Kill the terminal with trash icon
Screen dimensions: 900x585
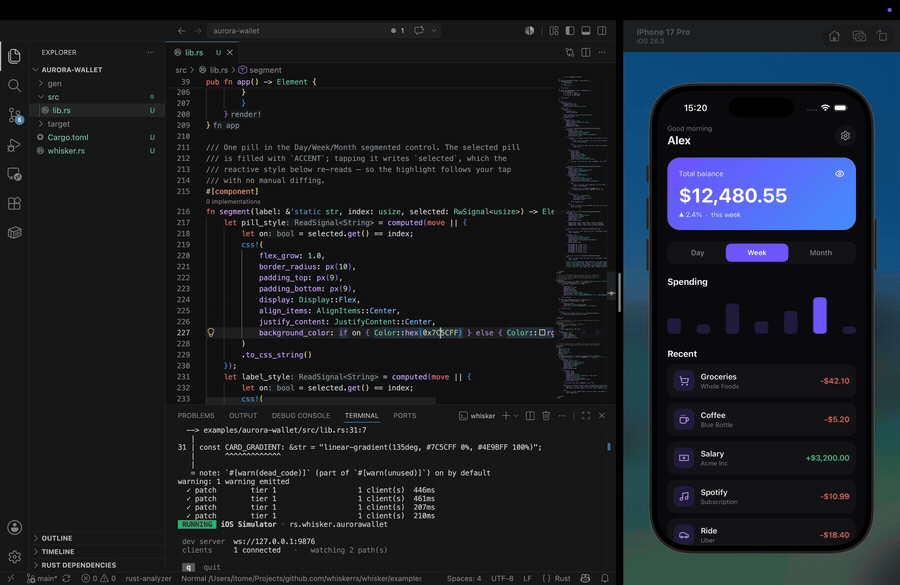point(546,416)
